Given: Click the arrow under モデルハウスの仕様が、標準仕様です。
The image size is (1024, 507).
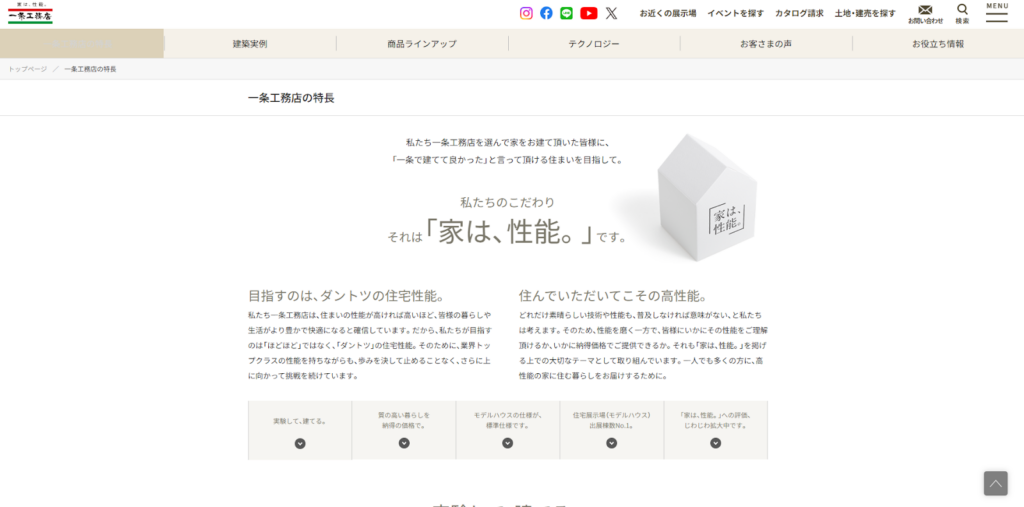Looking at the screenshot, I should click(x=507, y=443).
